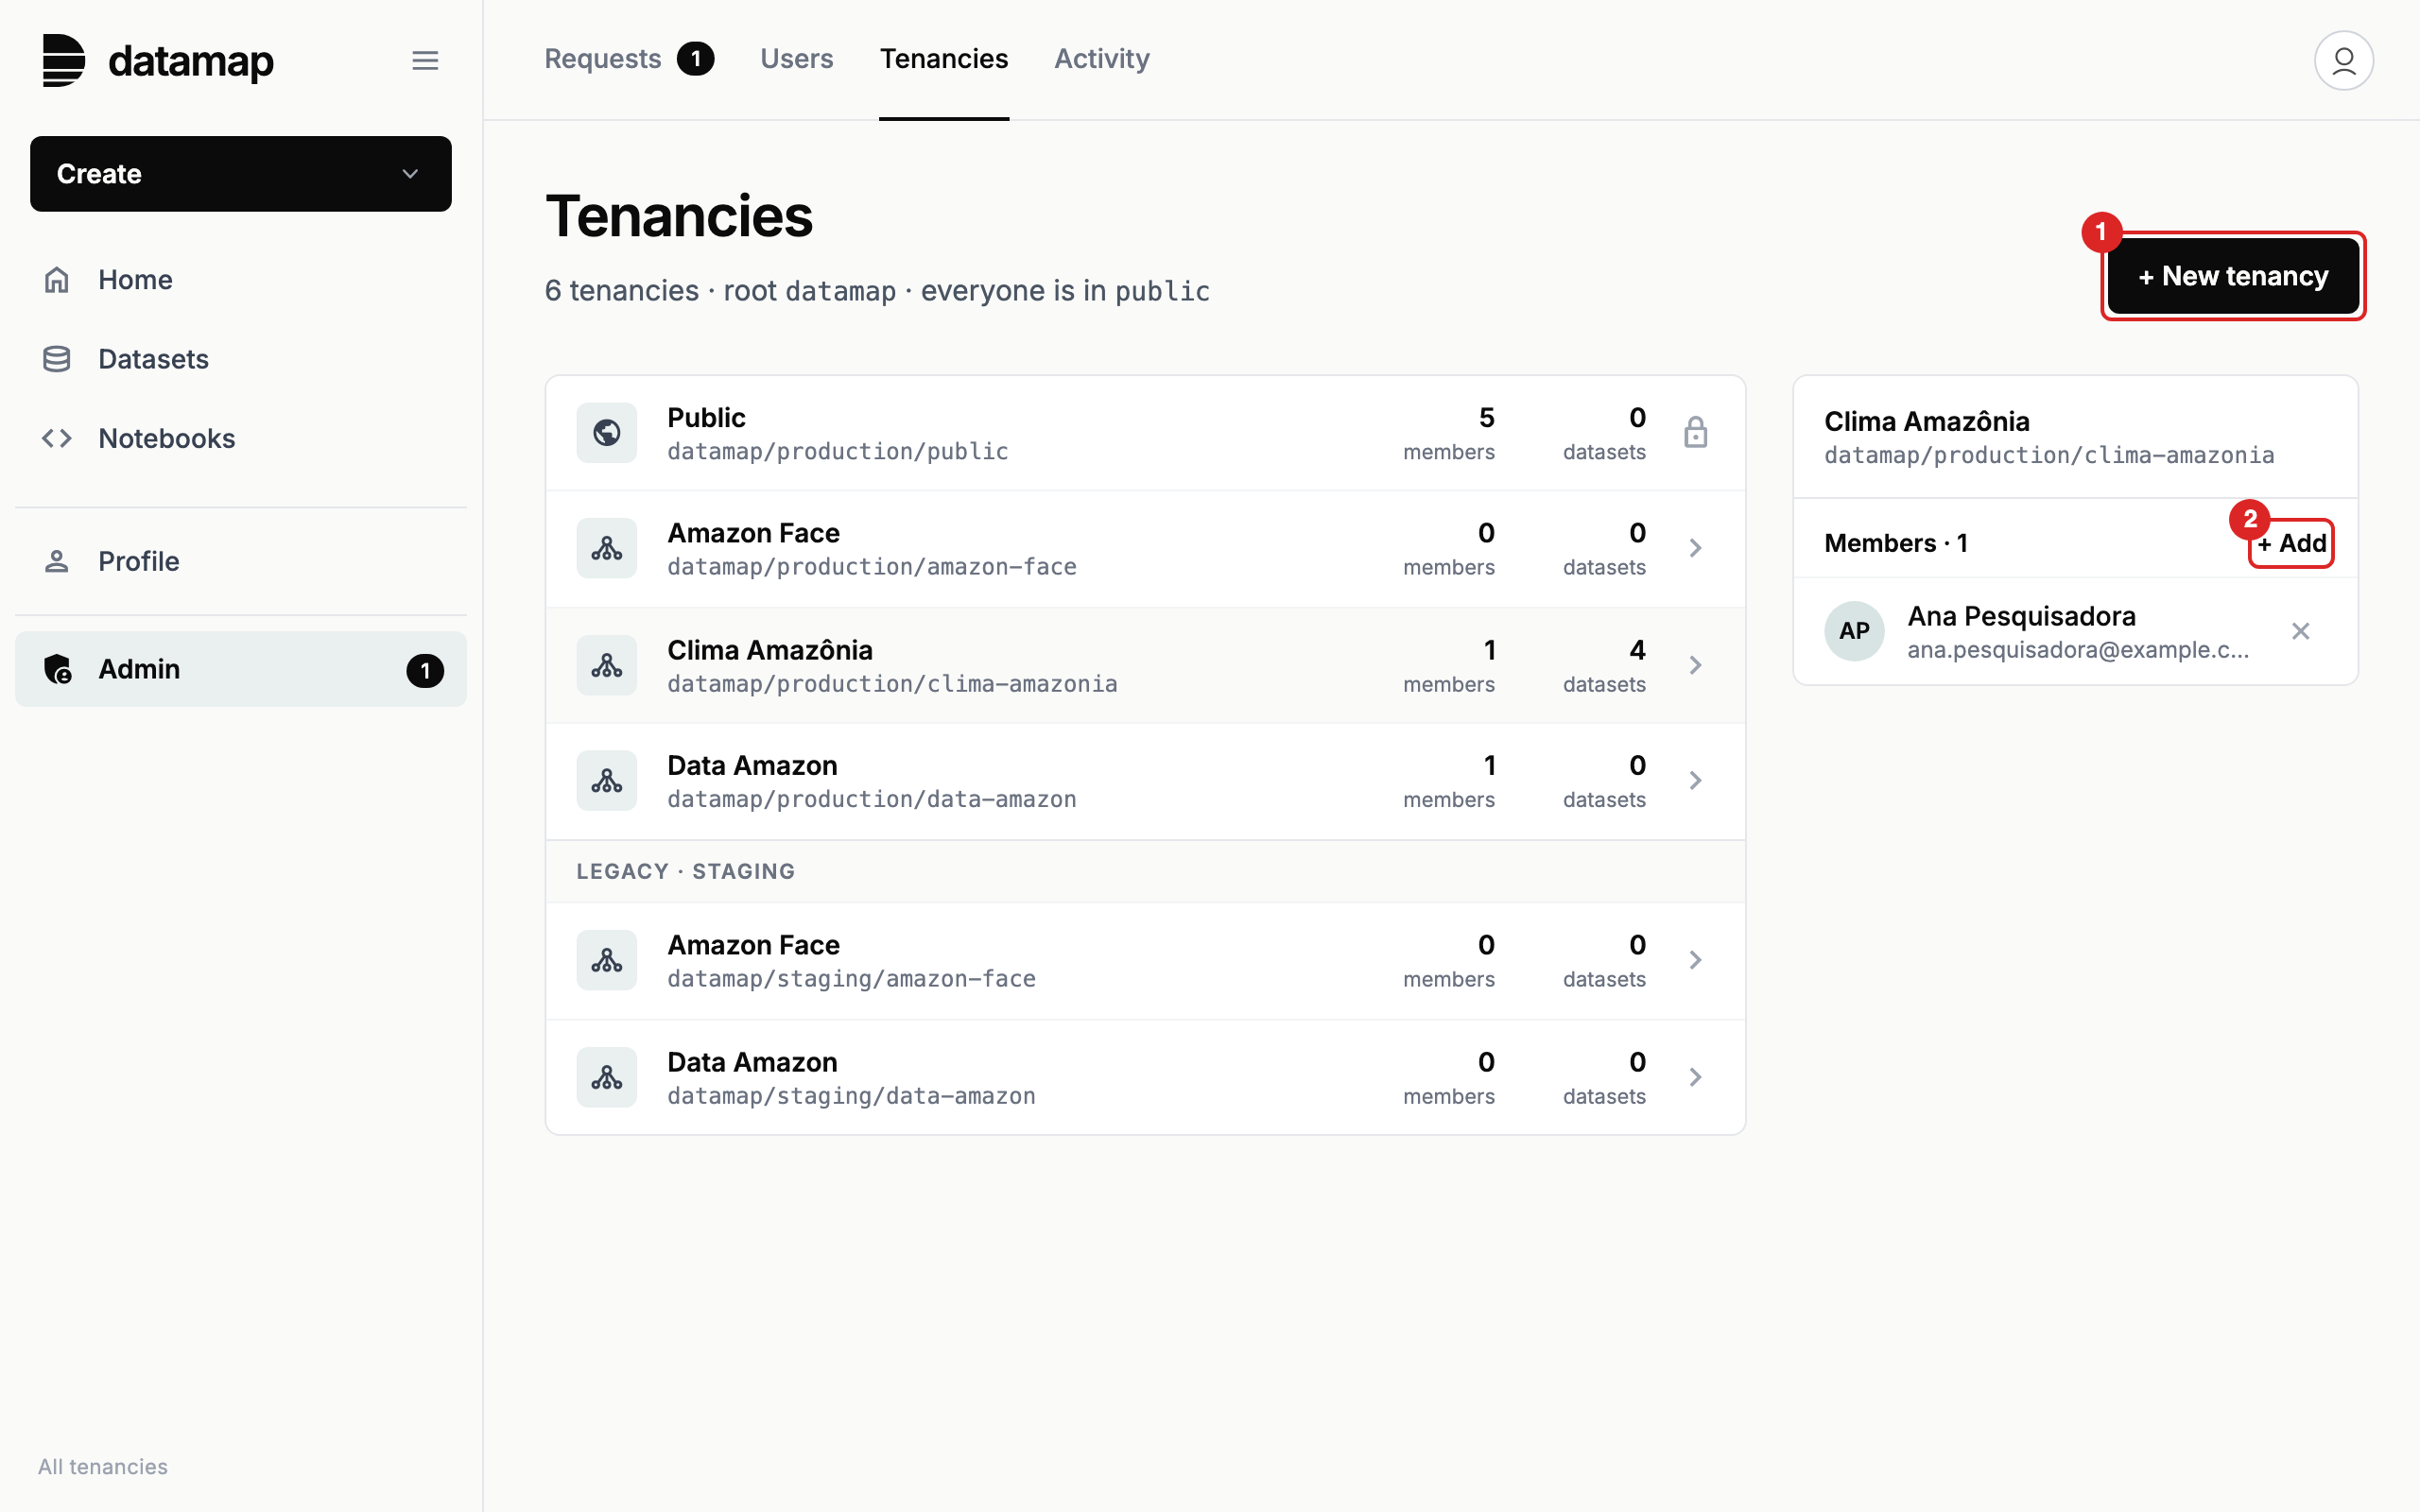Click panel path datamap/production/clima-amazonia
Viewport: 2420px width, 1512px height.
2049,456
